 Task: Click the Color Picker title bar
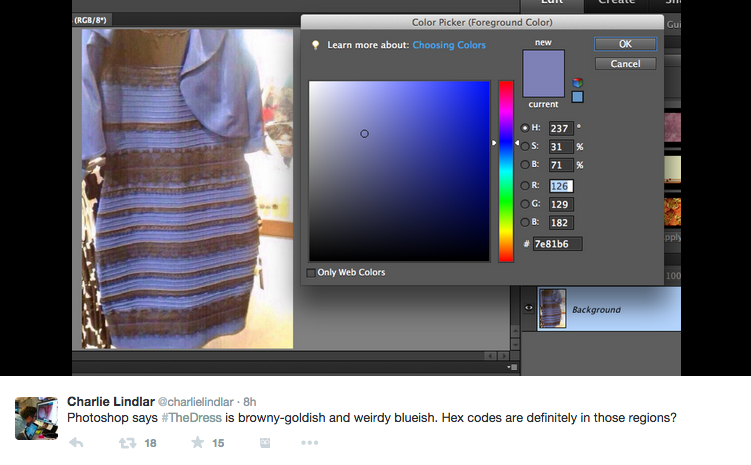[x=482, y=22]
